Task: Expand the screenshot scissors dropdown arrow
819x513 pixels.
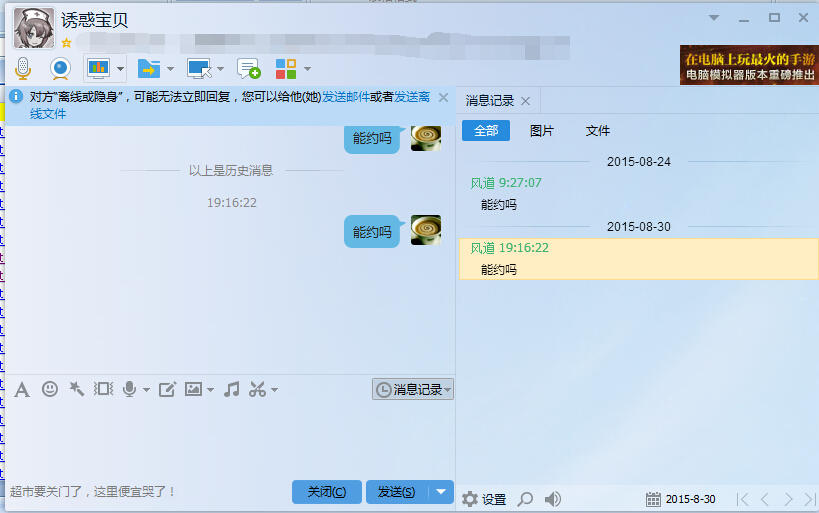Action: point(274,390)
